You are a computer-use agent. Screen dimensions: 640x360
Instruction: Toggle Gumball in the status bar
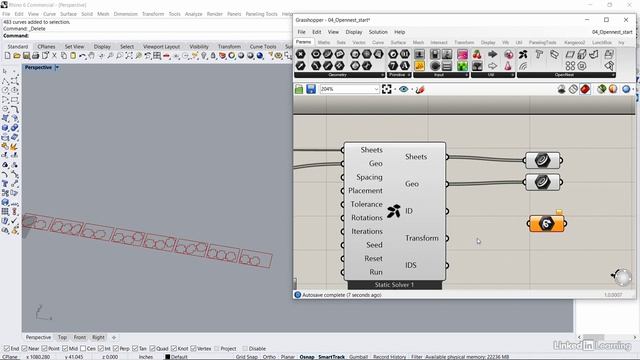(358, 357)
